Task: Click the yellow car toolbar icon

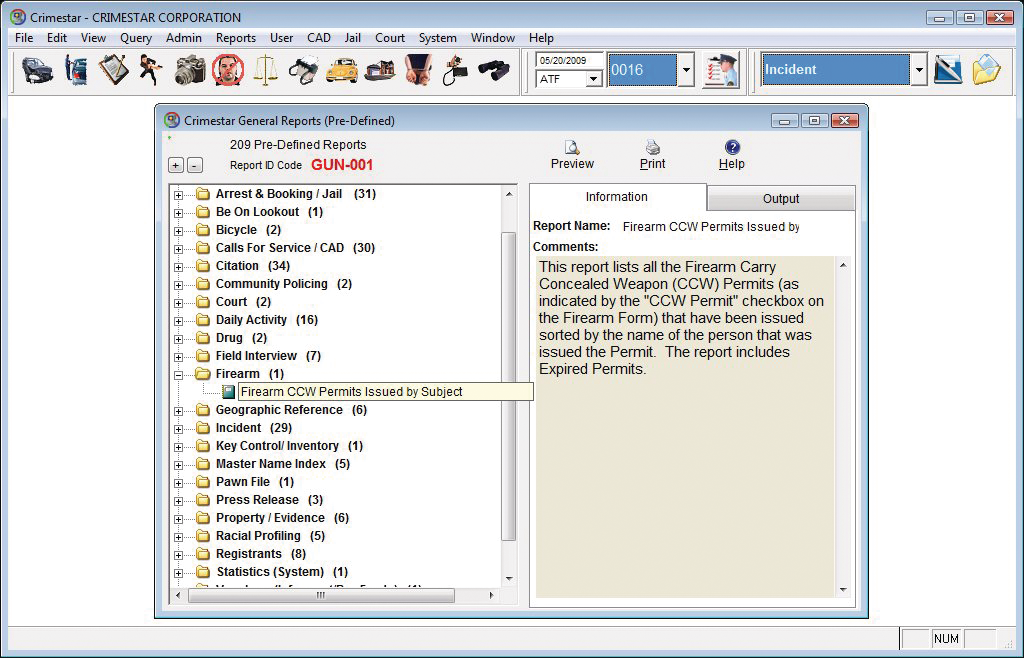Action: (342, 71)
